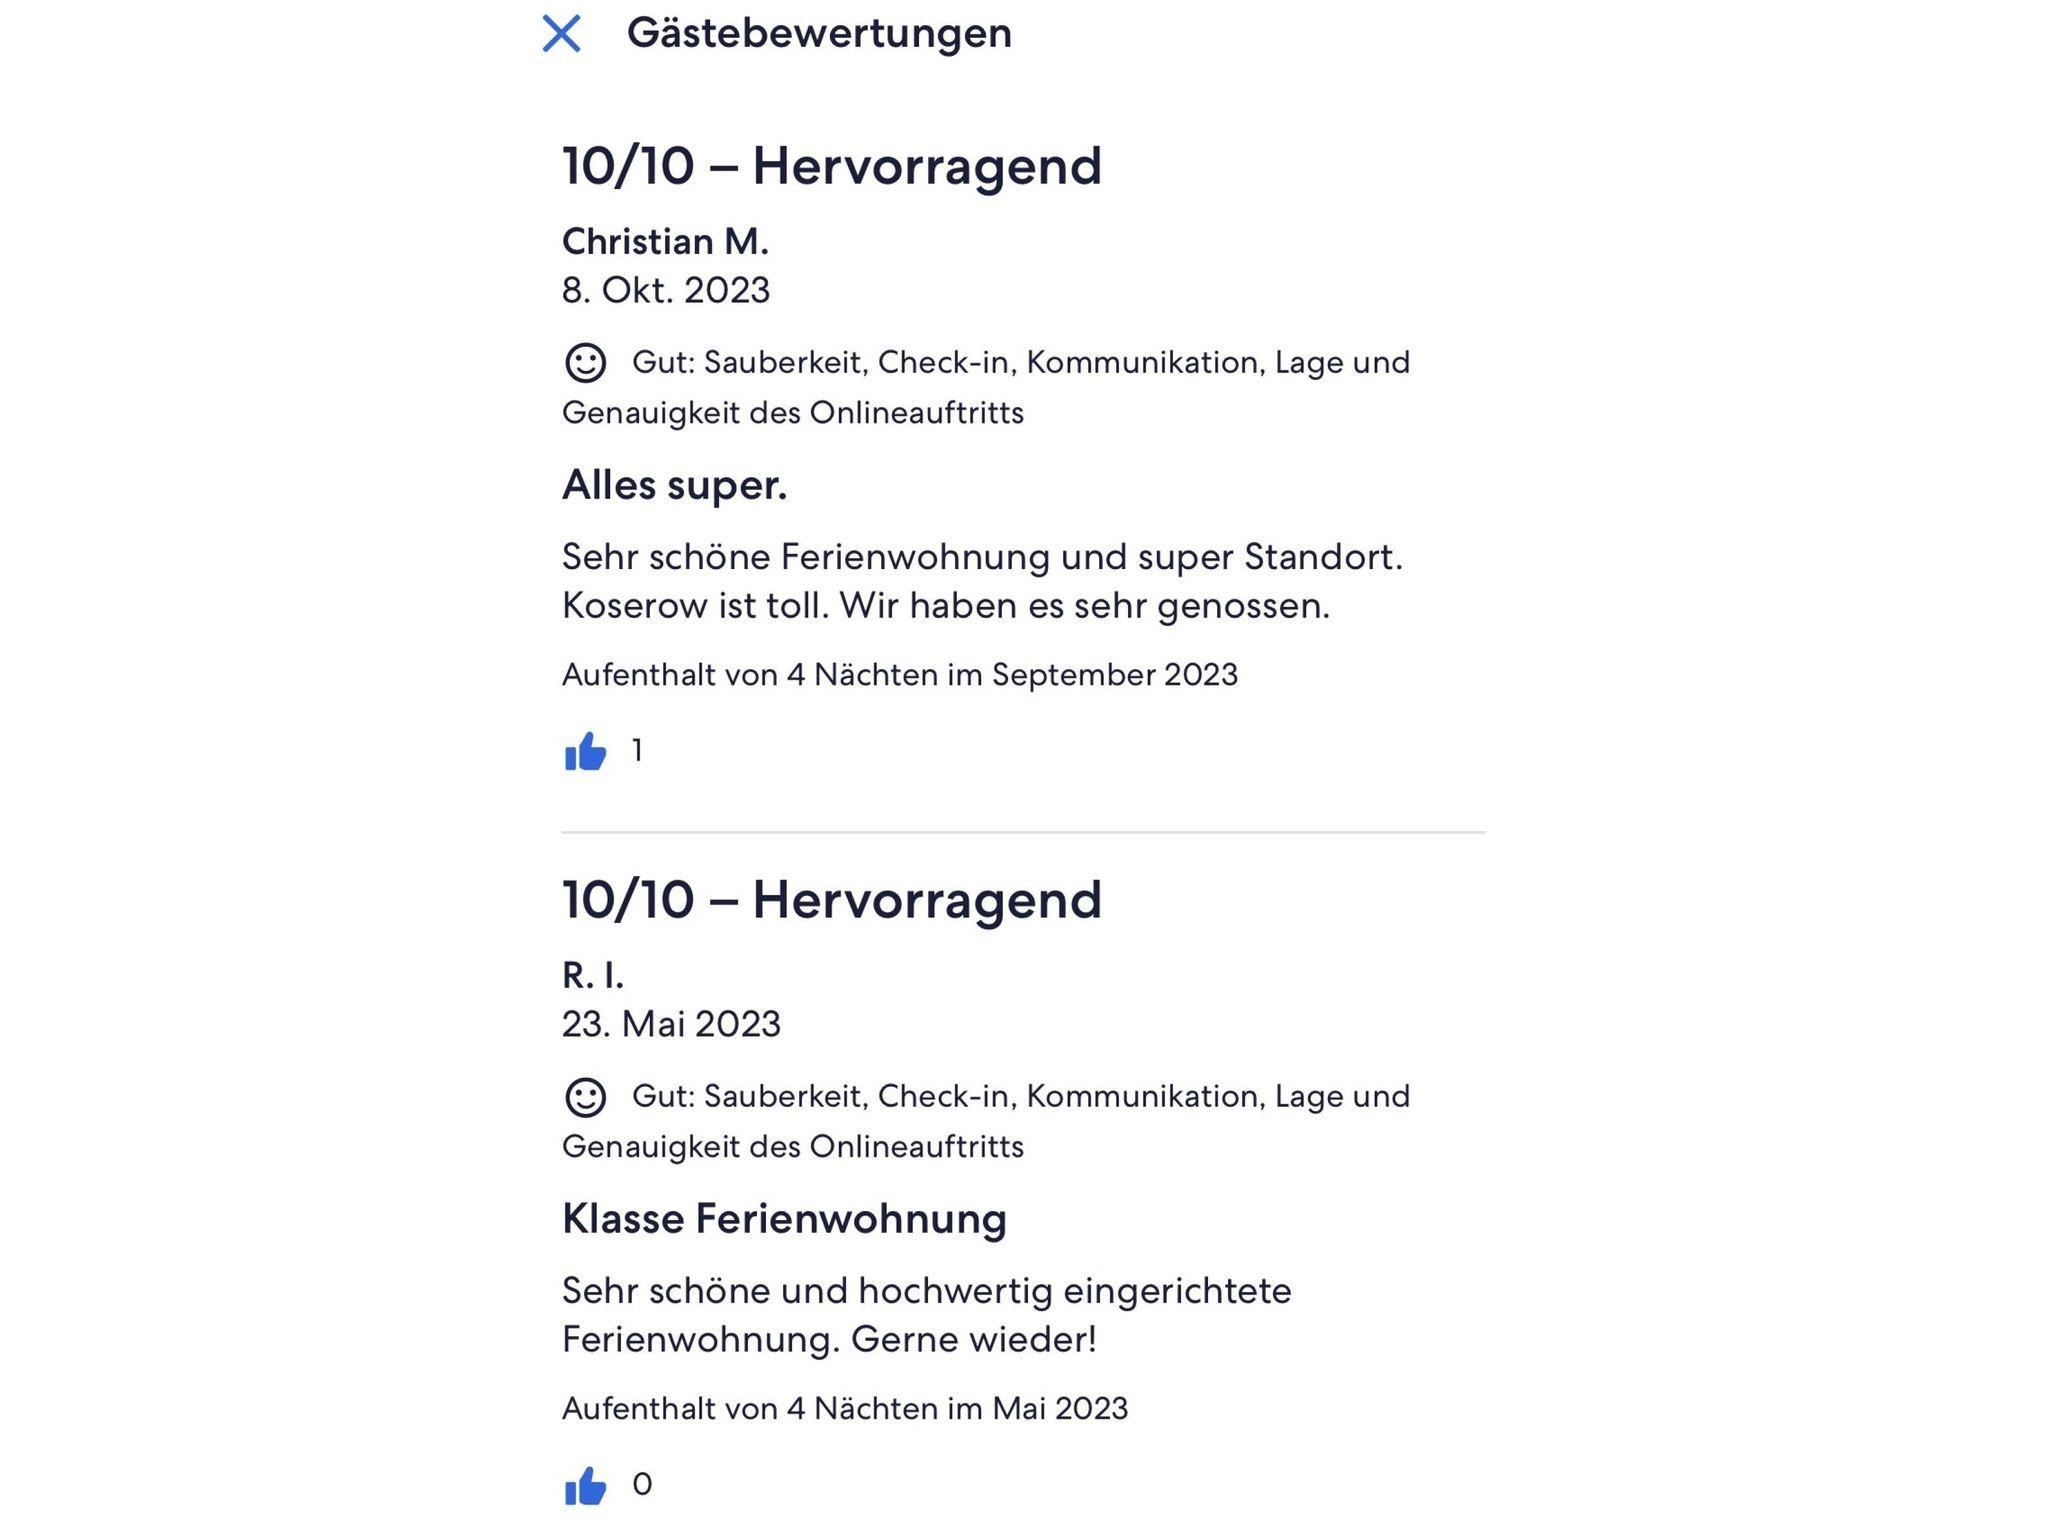This screenshot has height=1538, width=2048.
Task: Click the like count "1" beside thumbs-up
Action: tap(637, 750)
